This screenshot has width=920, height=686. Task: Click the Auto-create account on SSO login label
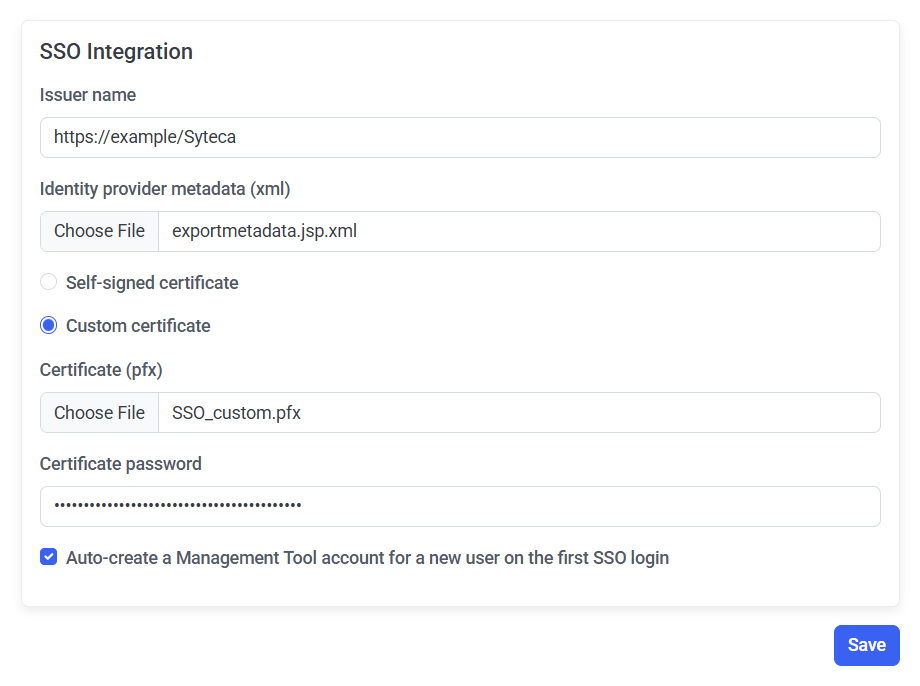pos(367,558)
